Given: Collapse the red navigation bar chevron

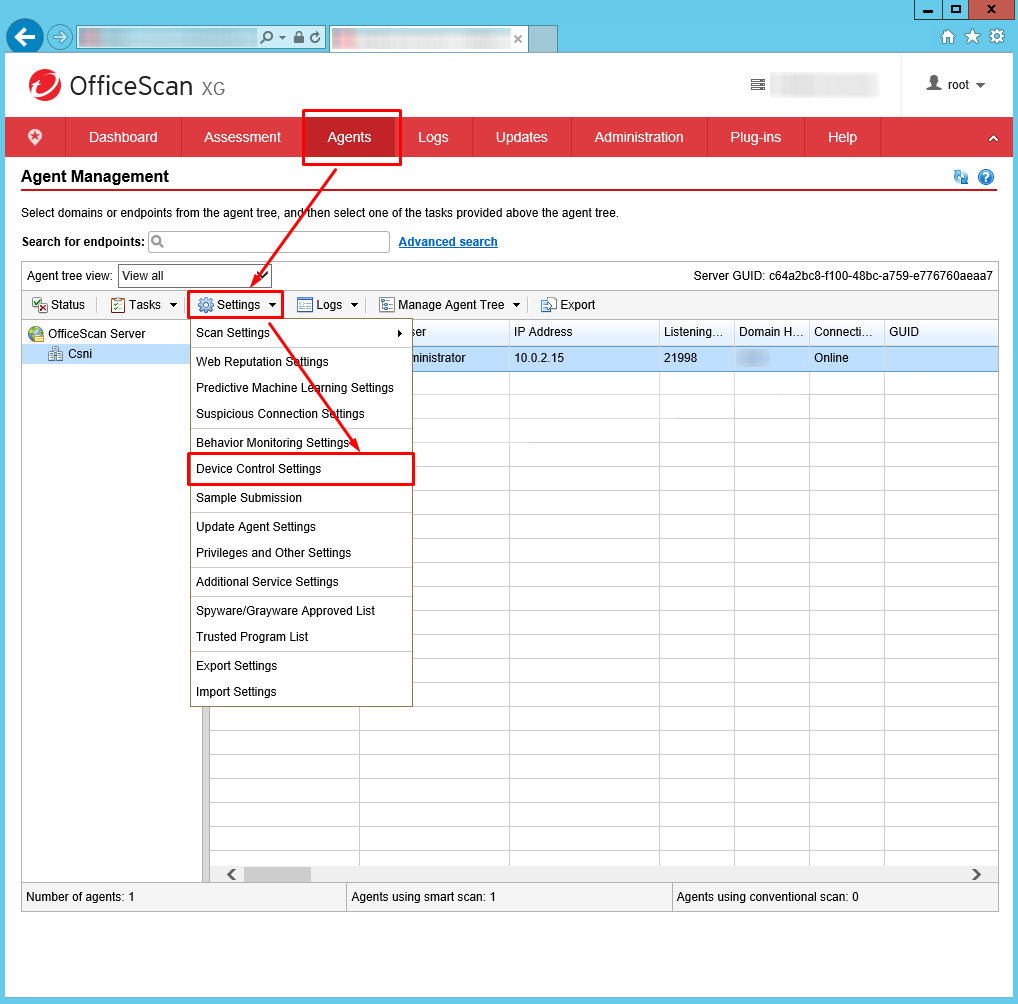Looking at the screenshot, I should coord(993,138).
